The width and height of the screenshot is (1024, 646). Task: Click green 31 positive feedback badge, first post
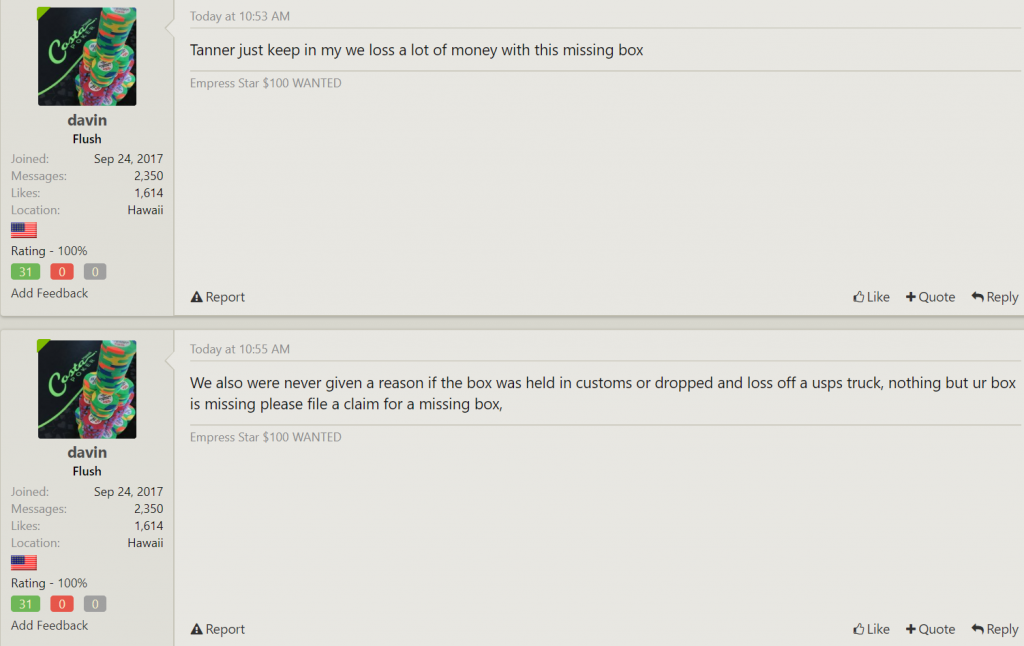click(25, 272)
